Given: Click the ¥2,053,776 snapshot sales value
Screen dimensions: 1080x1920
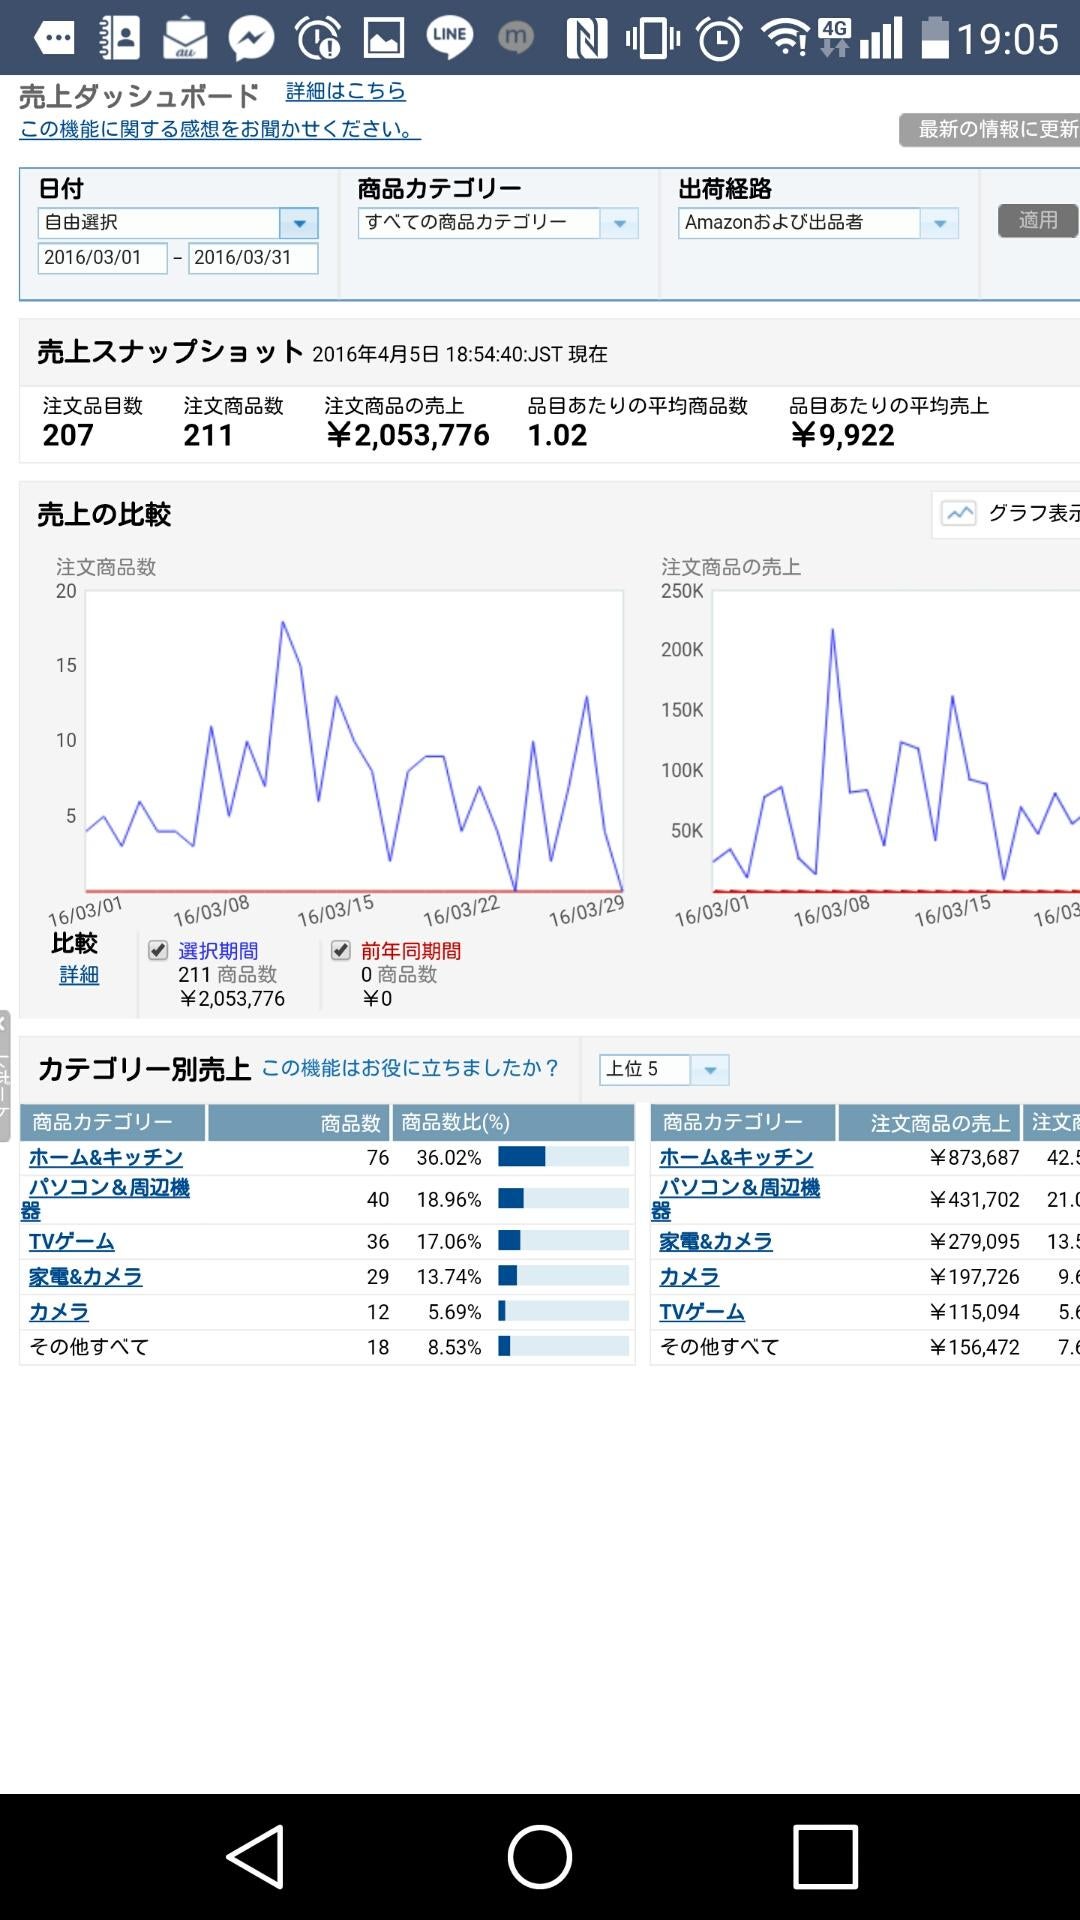Looking at the screenshot, I should point(408,435).
